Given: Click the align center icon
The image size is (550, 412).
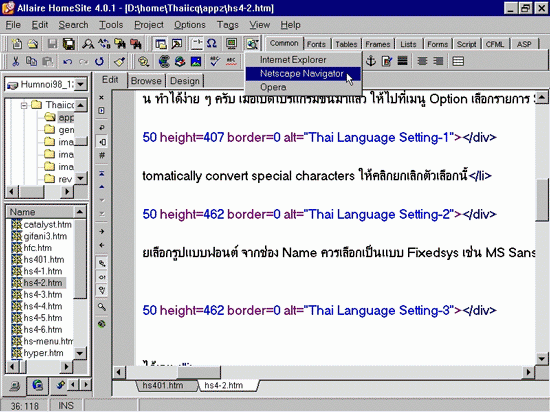Looking at the screenshot, I should pyautogui.click(x=422, y=61).
